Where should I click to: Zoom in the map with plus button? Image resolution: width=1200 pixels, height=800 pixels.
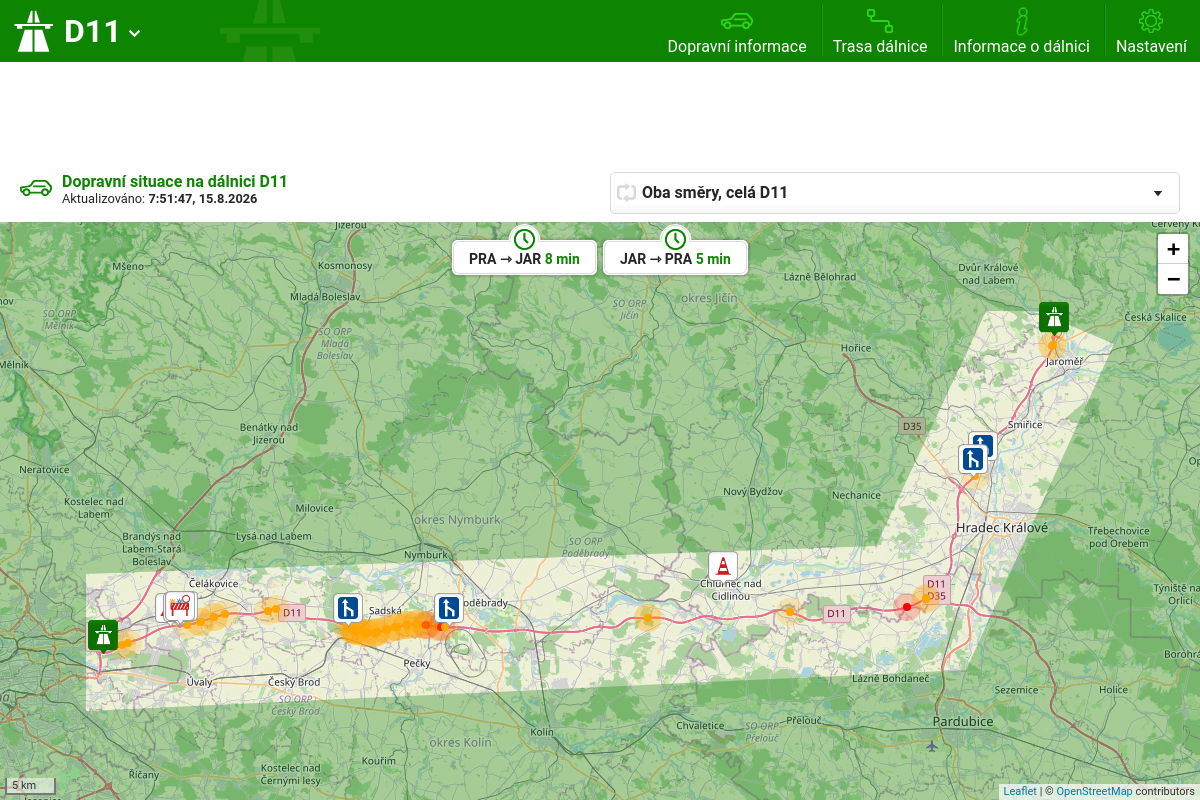coord(1173,249)
